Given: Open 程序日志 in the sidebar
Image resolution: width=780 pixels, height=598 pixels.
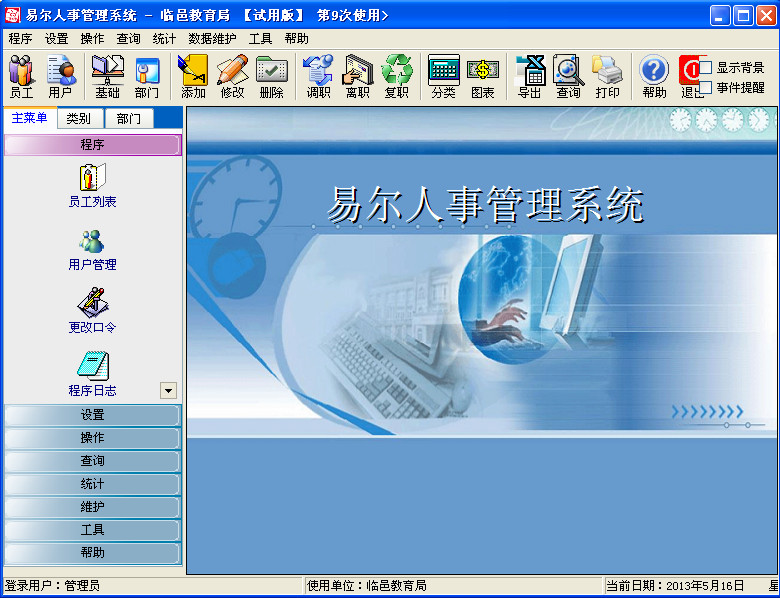Looking at the screenshot, I should pyautogui.click(x=93, y=374).
